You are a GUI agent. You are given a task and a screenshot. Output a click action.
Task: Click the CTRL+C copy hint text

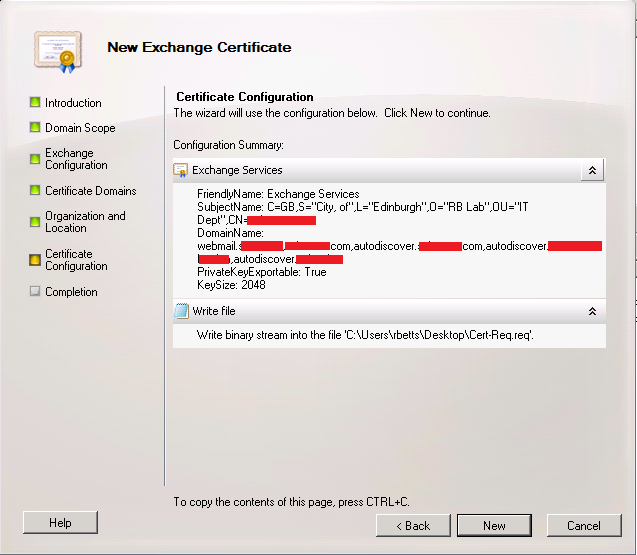[x=291, y=502]
